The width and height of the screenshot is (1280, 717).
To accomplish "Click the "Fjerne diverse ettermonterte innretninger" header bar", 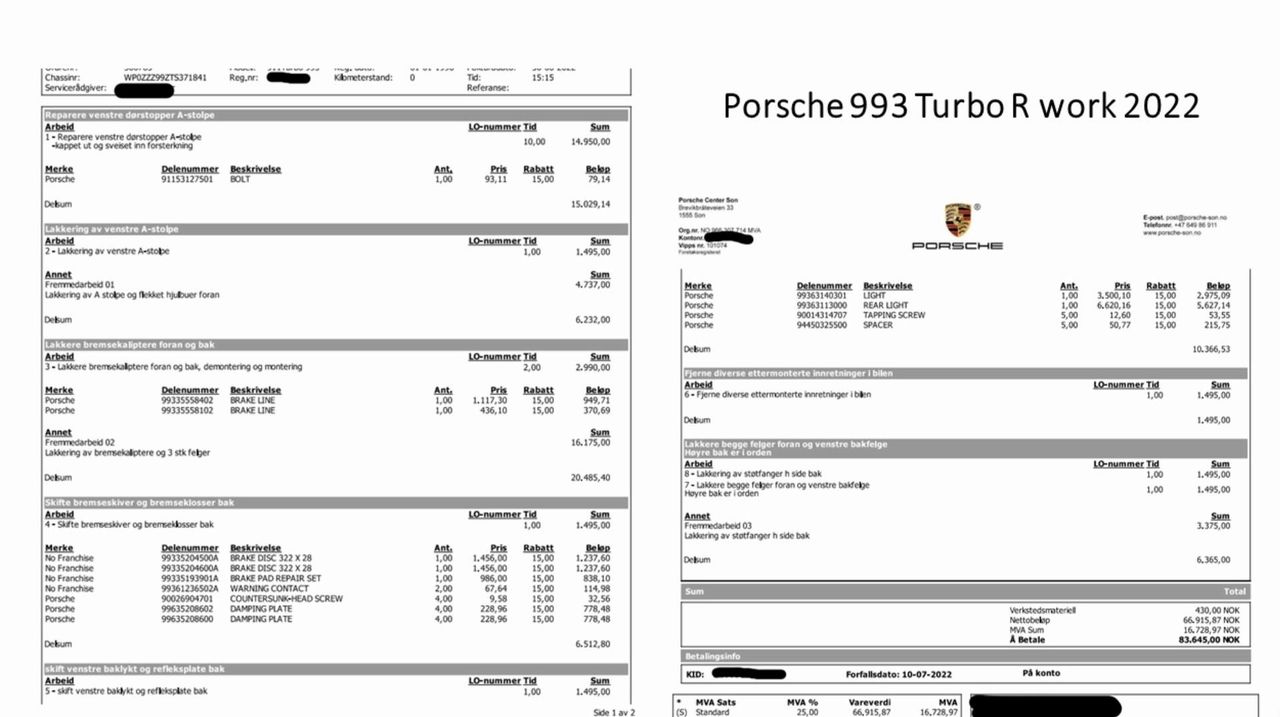I will 963,373.
